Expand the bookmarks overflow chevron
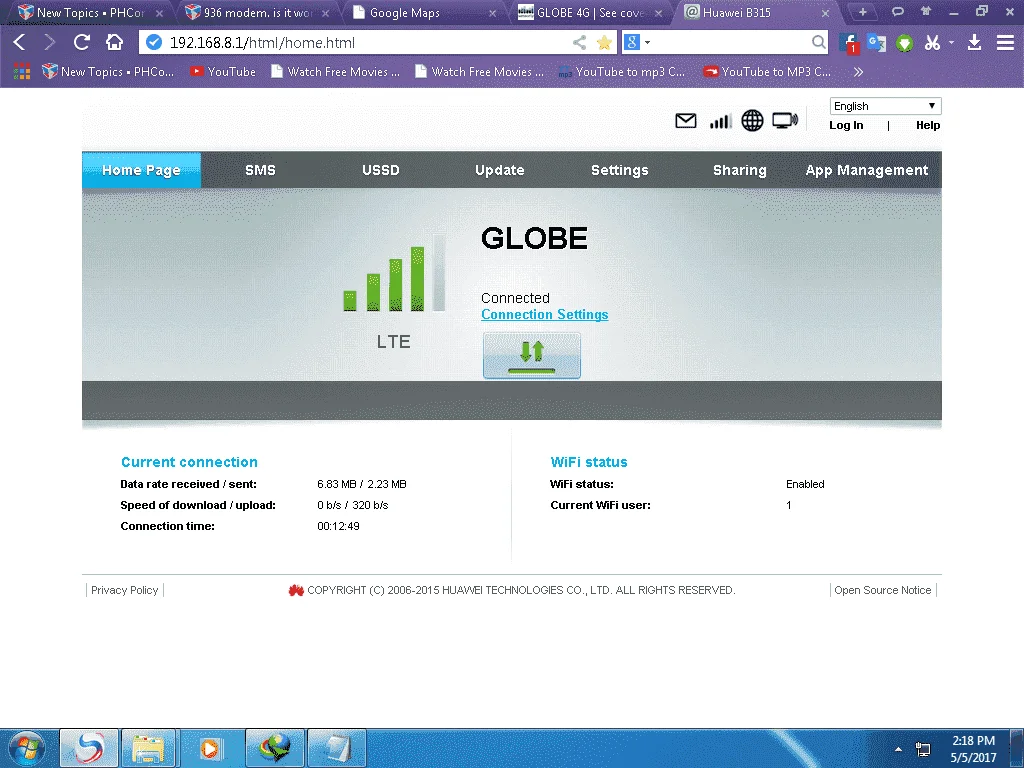Screen dimensions: 1024x768 pos(858,72)
